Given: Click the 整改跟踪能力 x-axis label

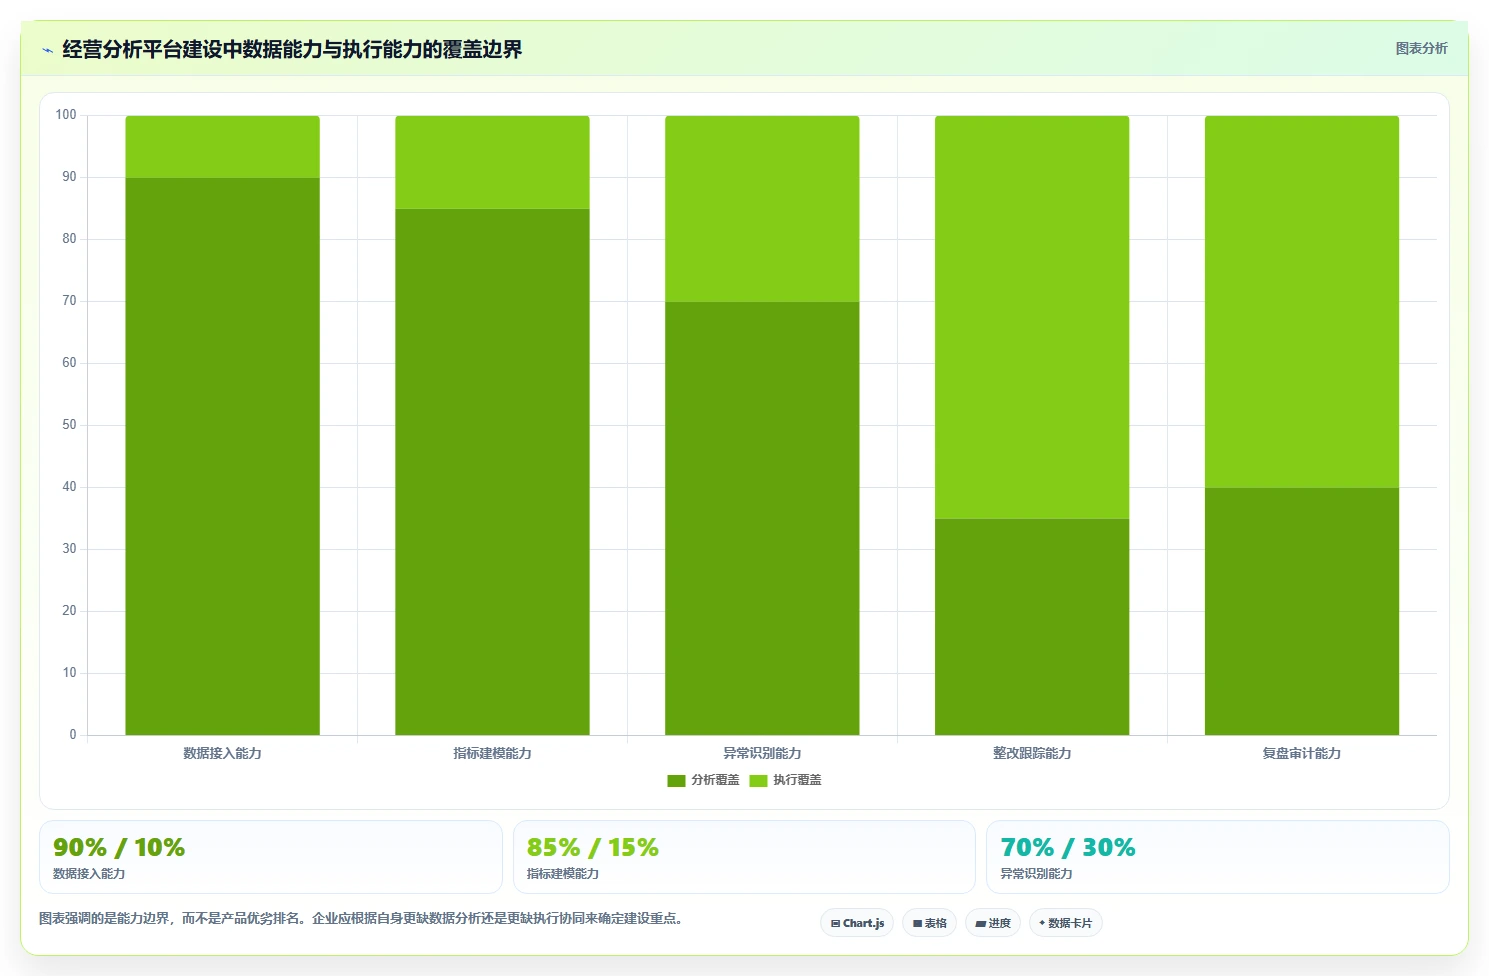Looking at the screenshot, I should pos(1032,753).
